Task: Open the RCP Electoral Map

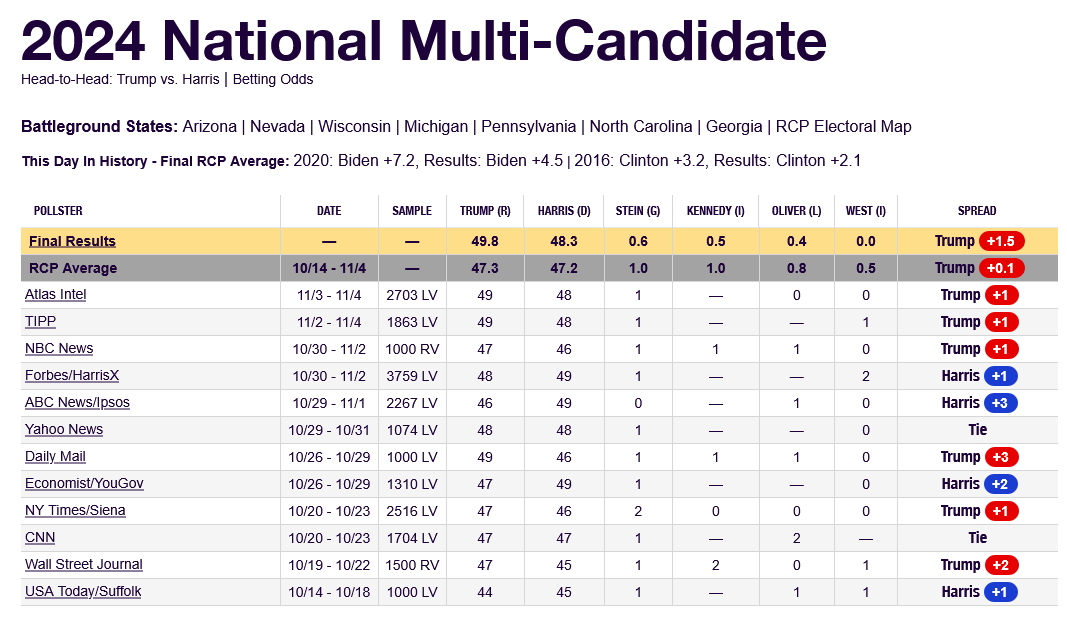Action: 843,127
